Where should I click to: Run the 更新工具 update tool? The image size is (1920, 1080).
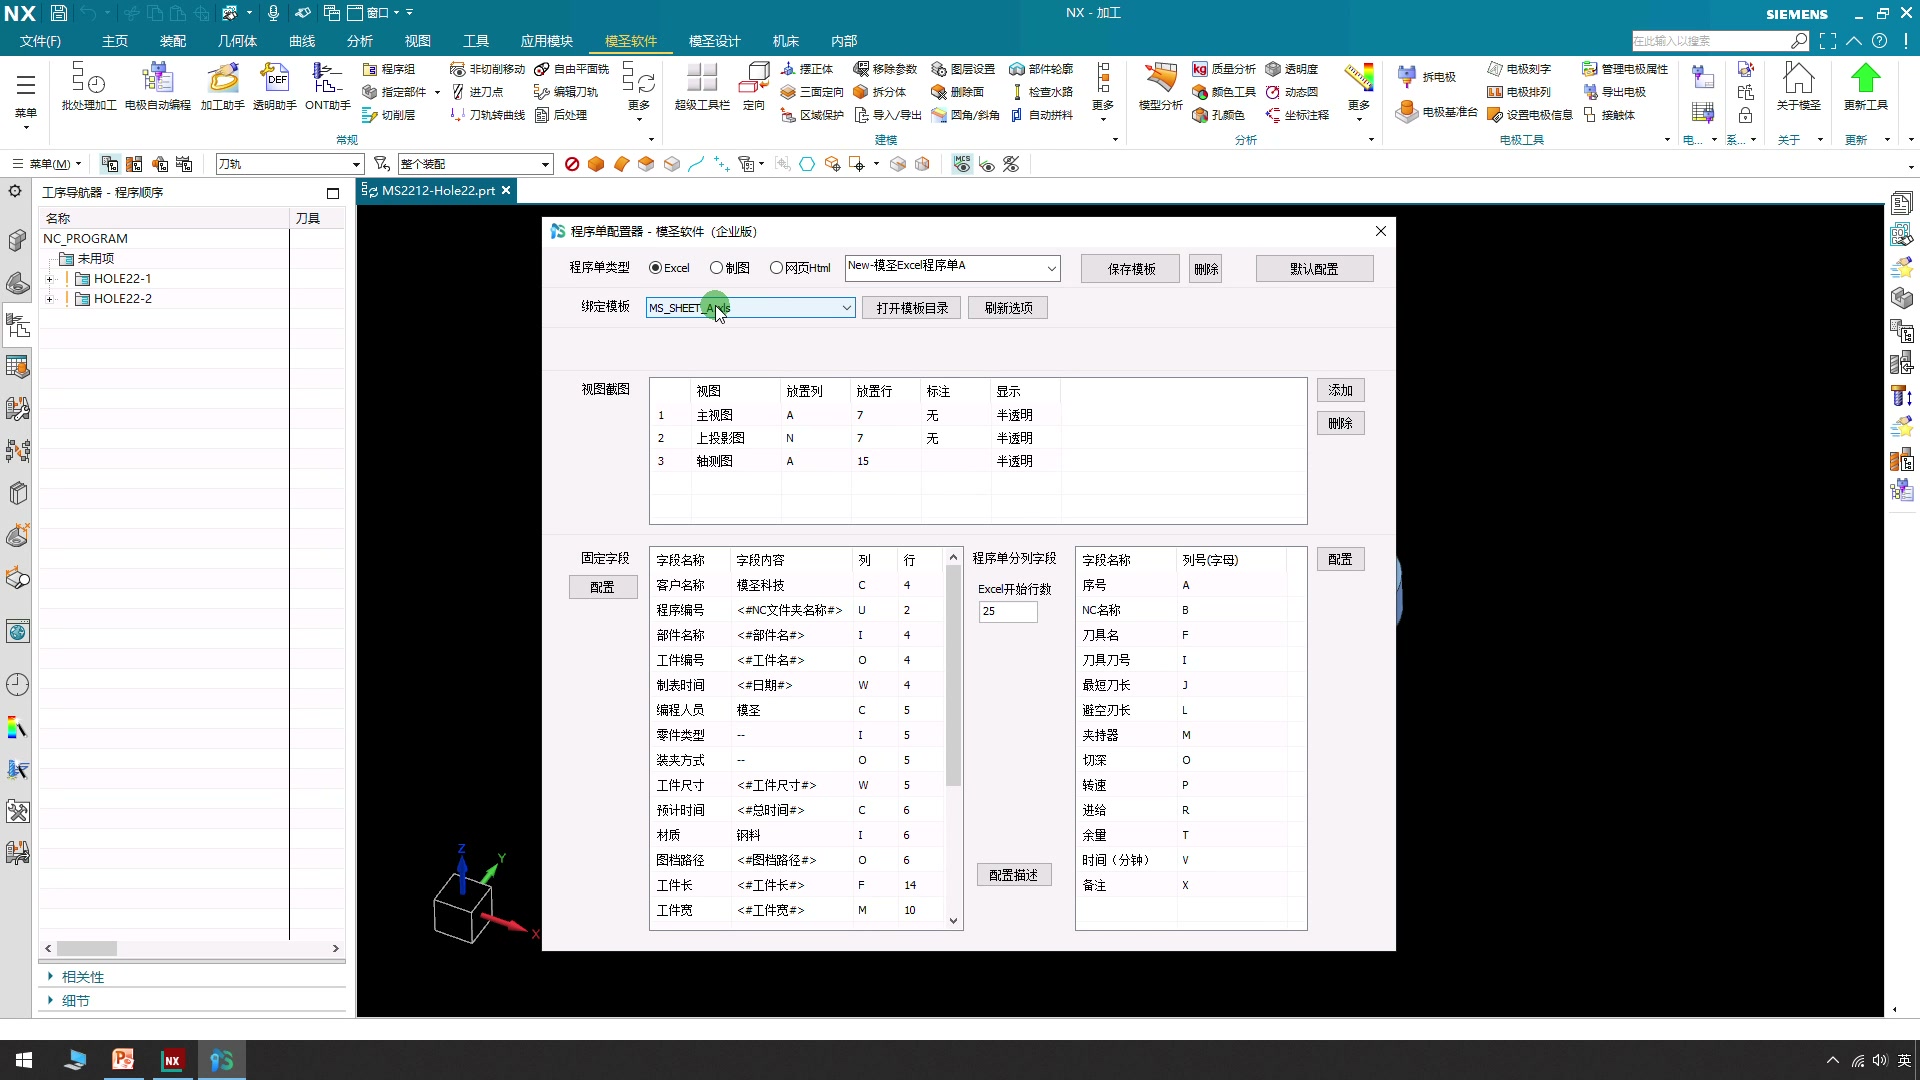(1865, 86)
